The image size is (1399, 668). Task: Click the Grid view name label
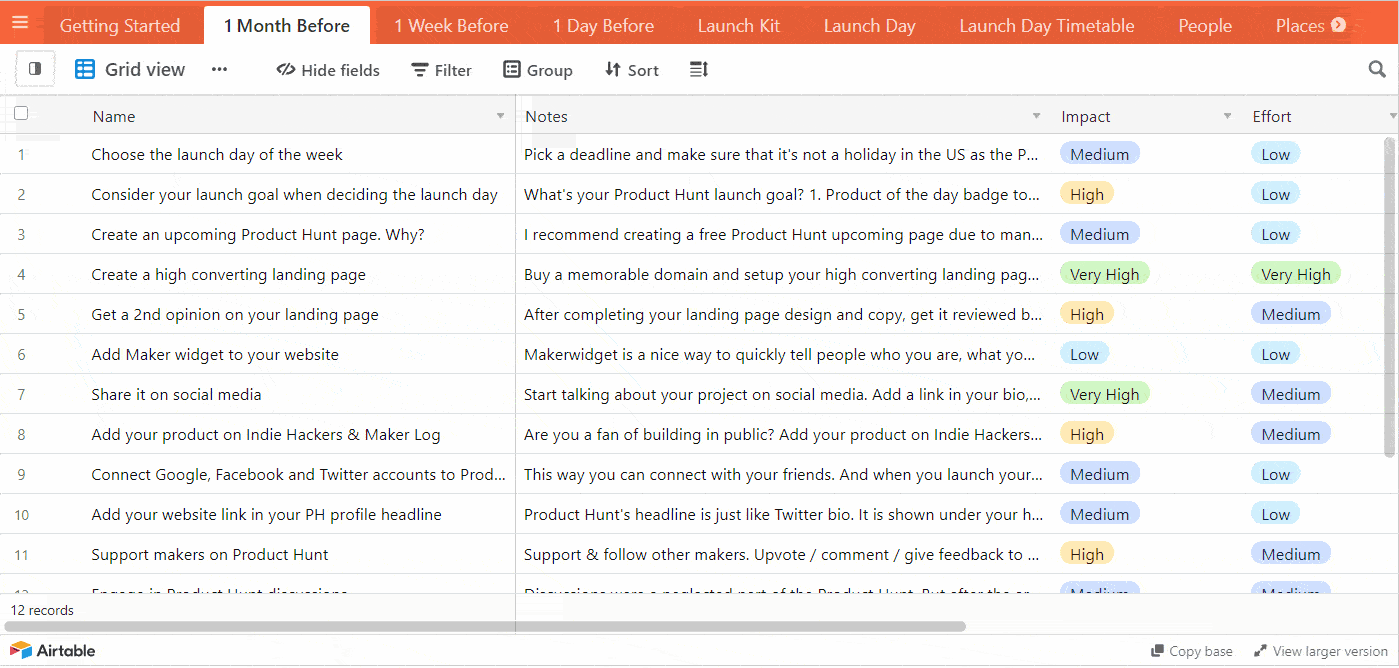tap(145, 69)
